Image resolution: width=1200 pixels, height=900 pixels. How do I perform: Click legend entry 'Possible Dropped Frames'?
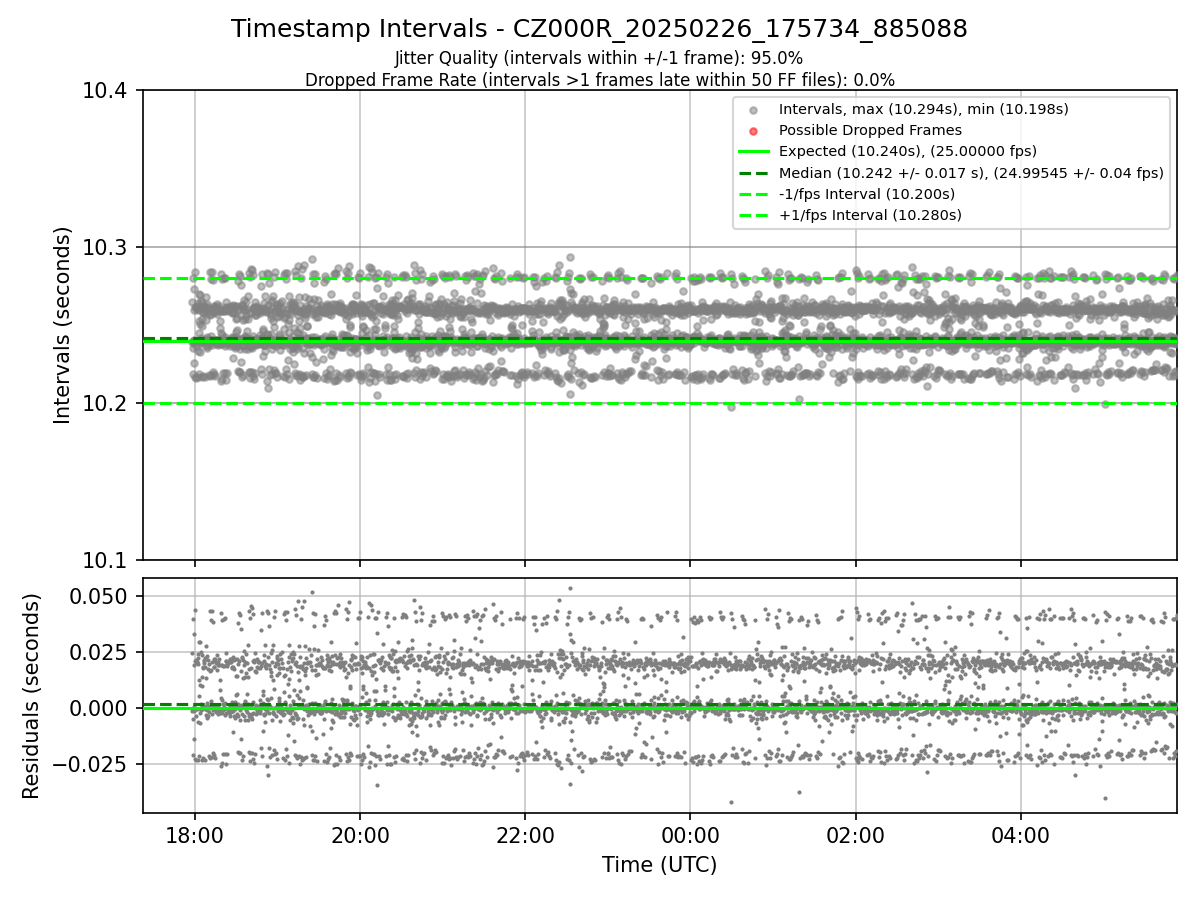point(870,130)
